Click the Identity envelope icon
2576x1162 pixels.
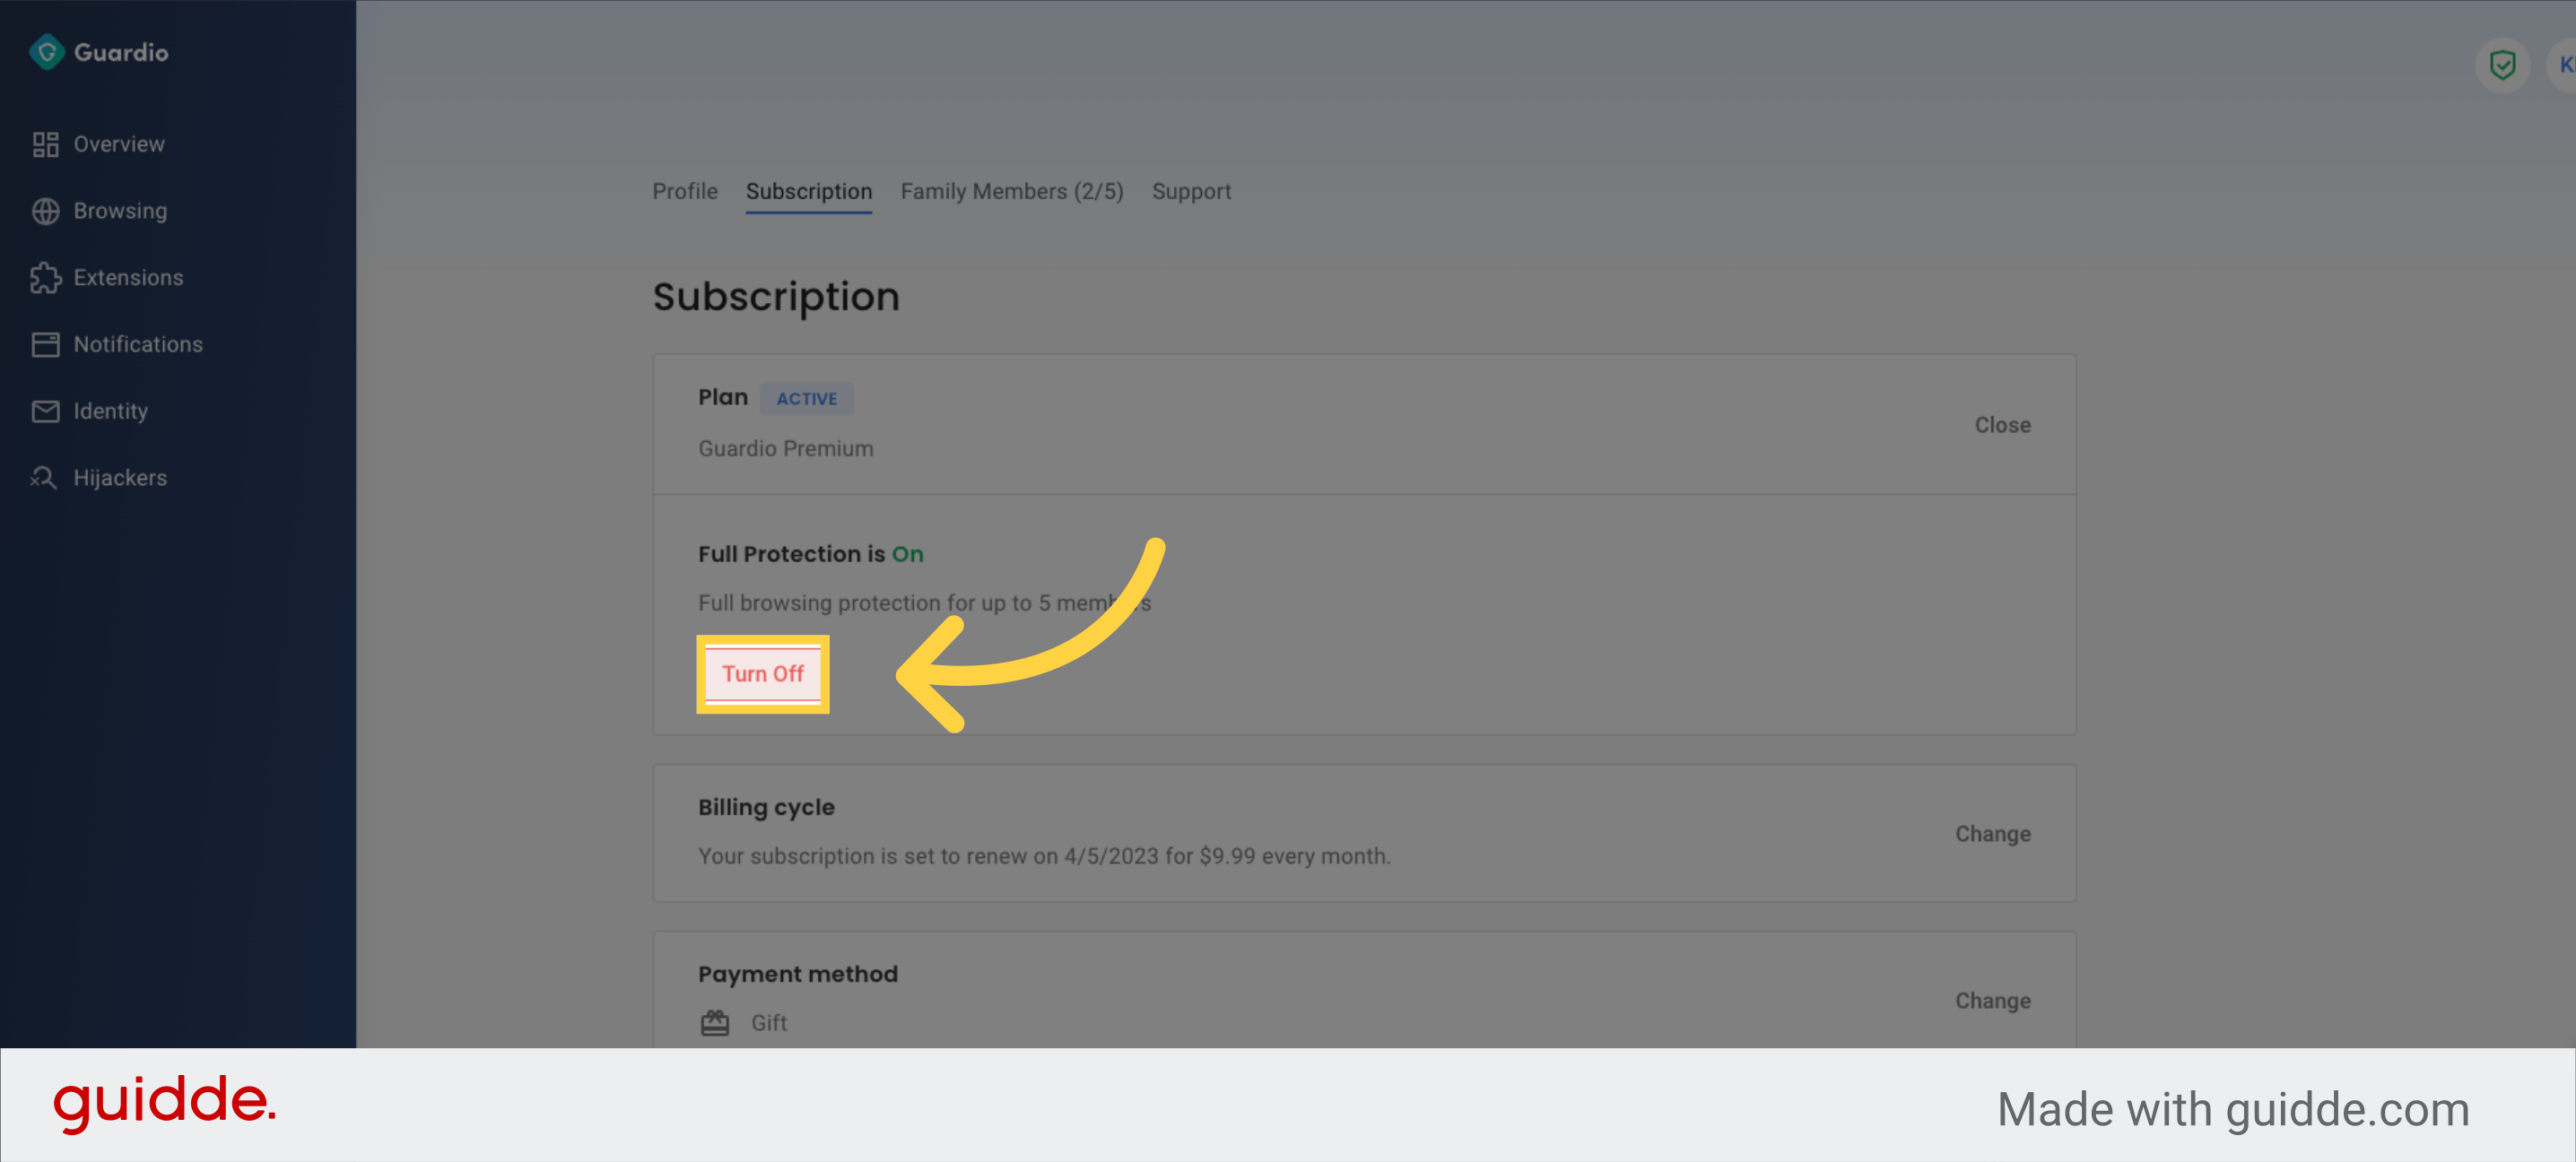pyautogui.click(x=45, y=411)
